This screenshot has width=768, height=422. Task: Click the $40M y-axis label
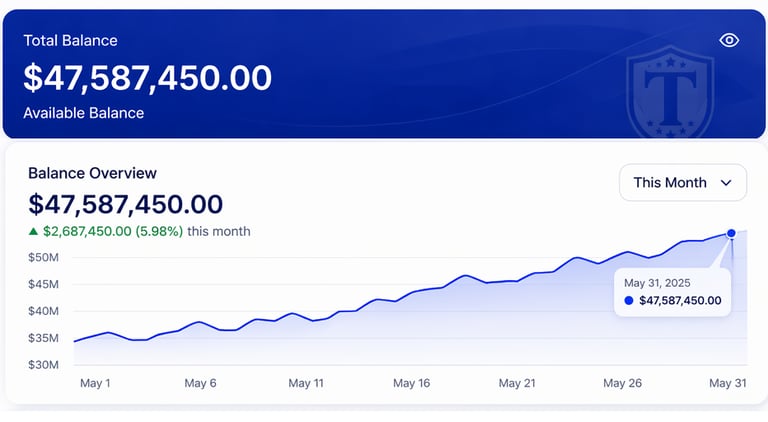[x=44, y=311]
